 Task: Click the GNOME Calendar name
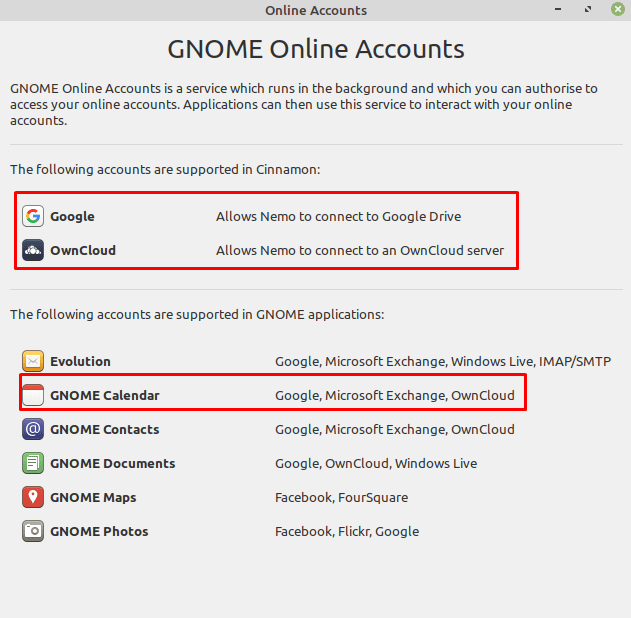pyautogui.click(x=105, y=395)
